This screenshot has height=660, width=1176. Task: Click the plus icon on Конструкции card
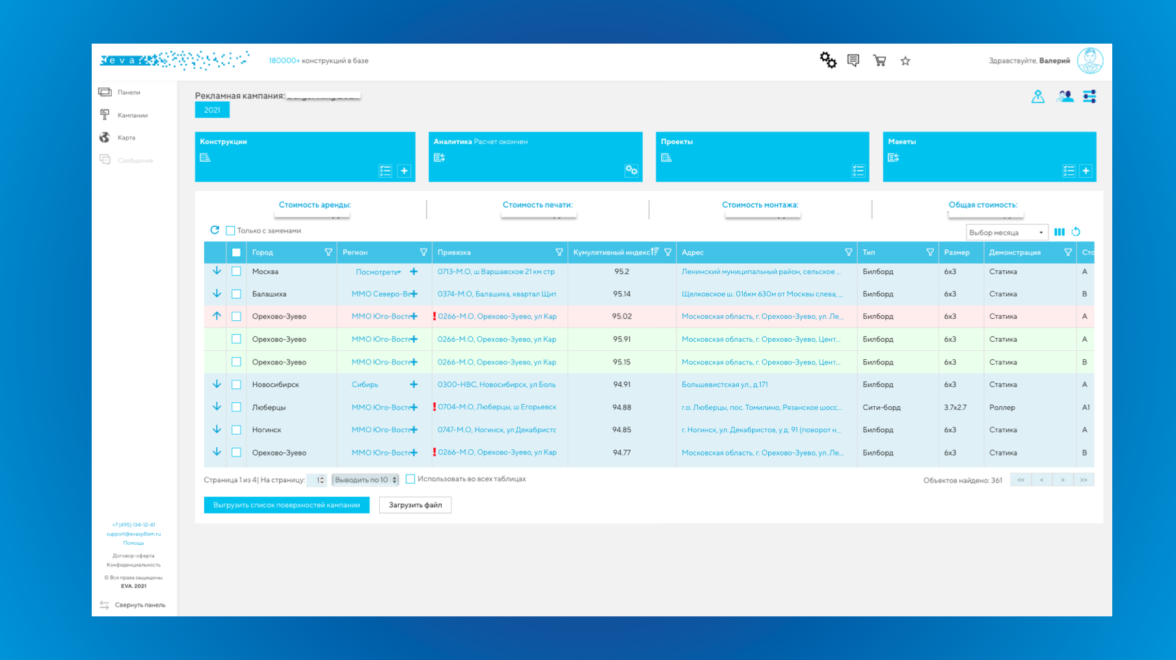tap(404, 171)
